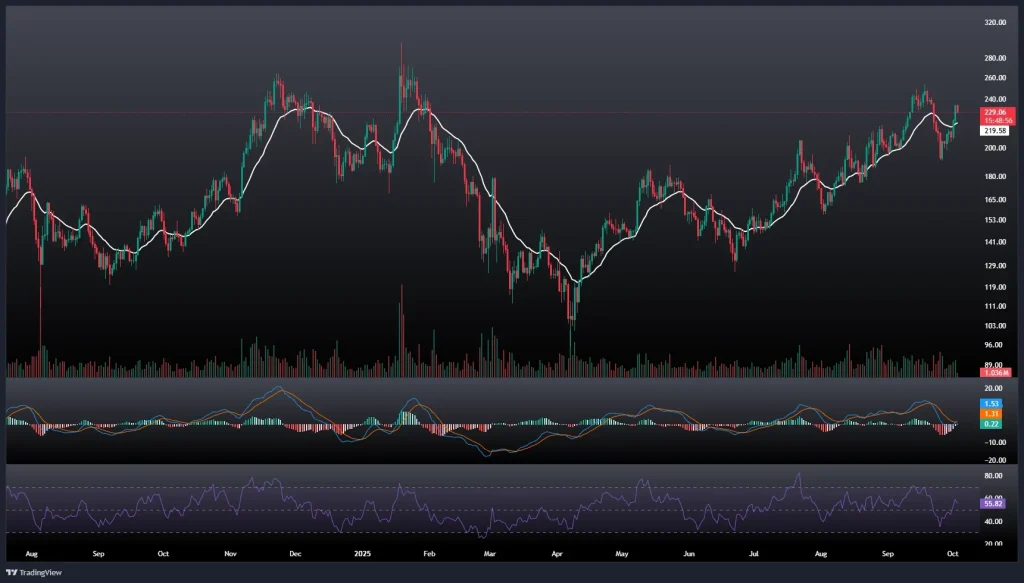The image size is (1024, 583).
Task: Click the white 219.58 moving average label
Action: point(967,131)
